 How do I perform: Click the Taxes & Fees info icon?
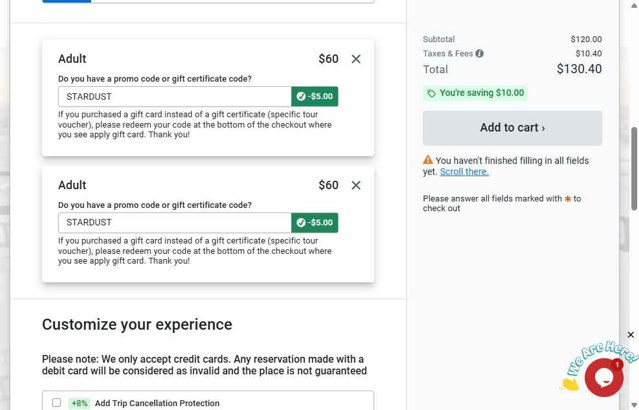(x=480, y=53)
